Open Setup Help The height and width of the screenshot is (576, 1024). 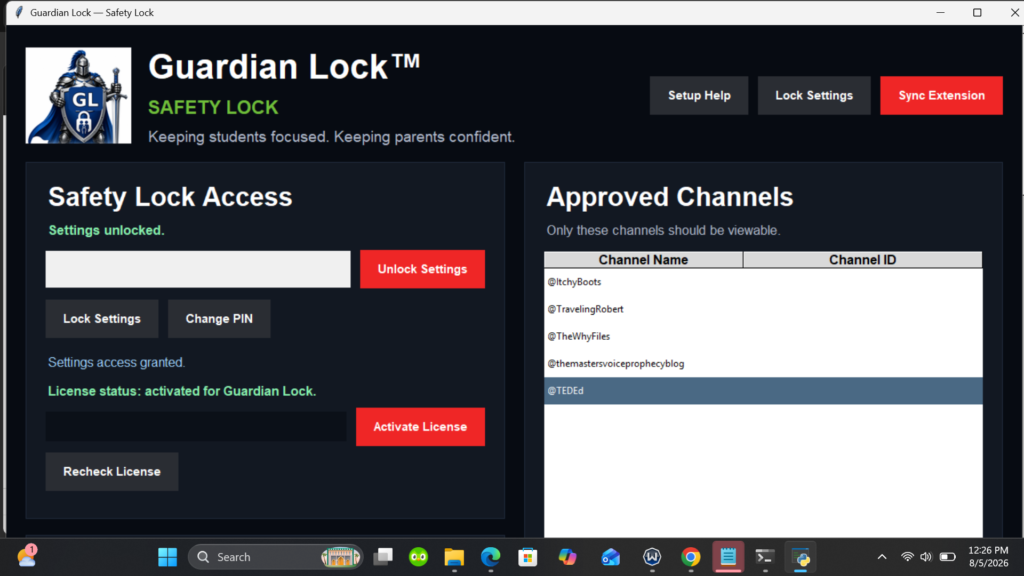coord(699,95)
